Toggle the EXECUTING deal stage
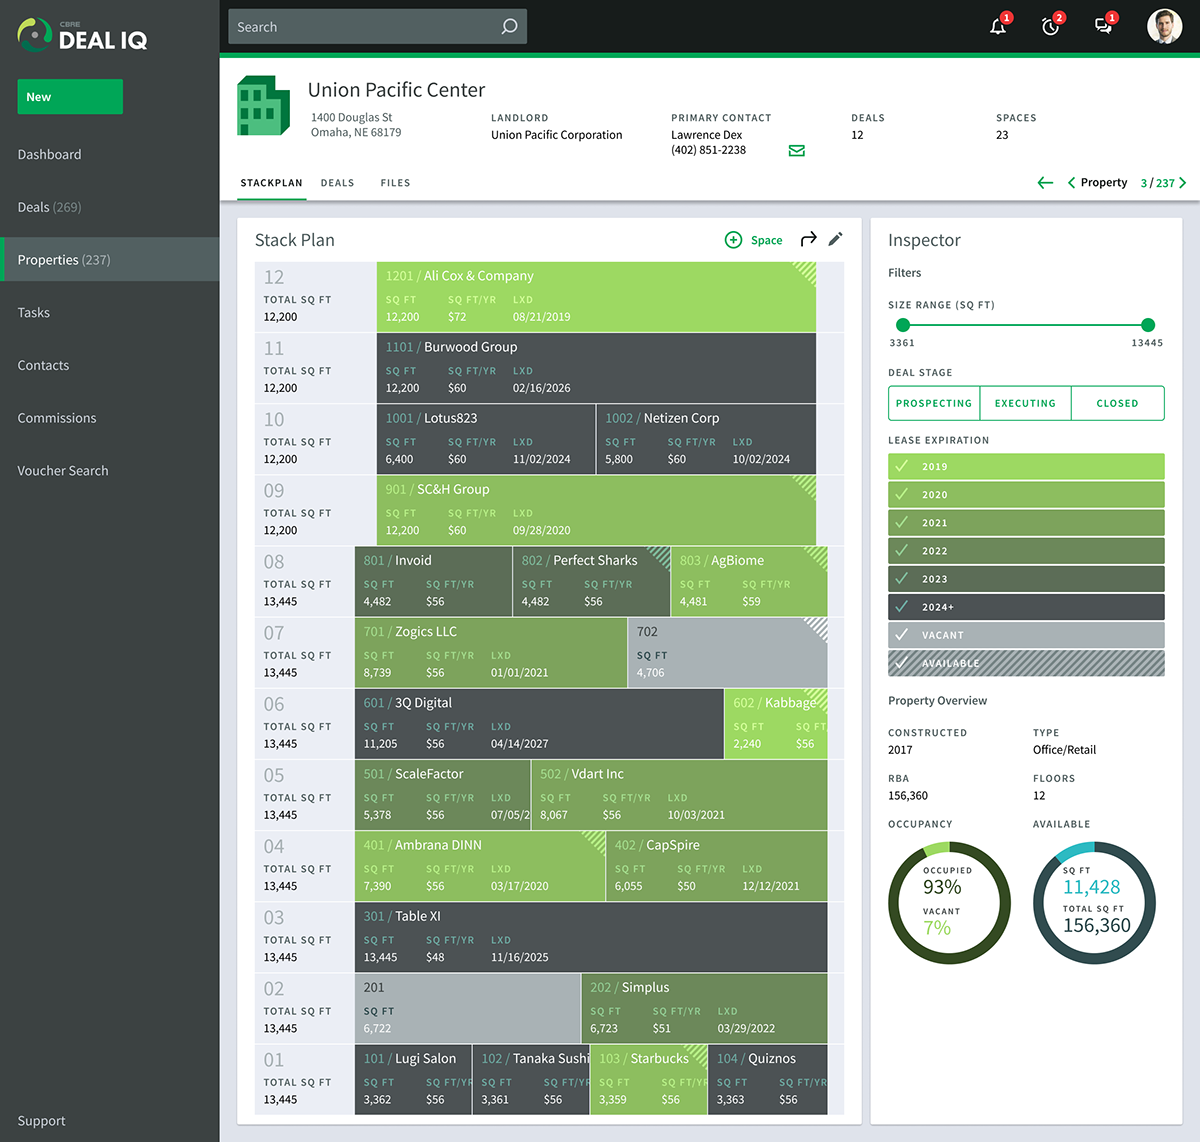 (1025, 403)
